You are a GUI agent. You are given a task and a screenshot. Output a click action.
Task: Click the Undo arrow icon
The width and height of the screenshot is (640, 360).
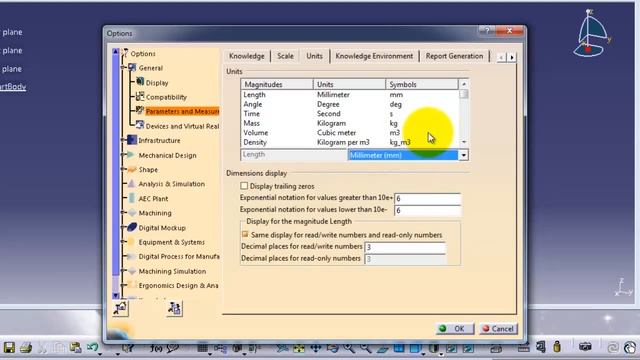[x=92, y=347]
